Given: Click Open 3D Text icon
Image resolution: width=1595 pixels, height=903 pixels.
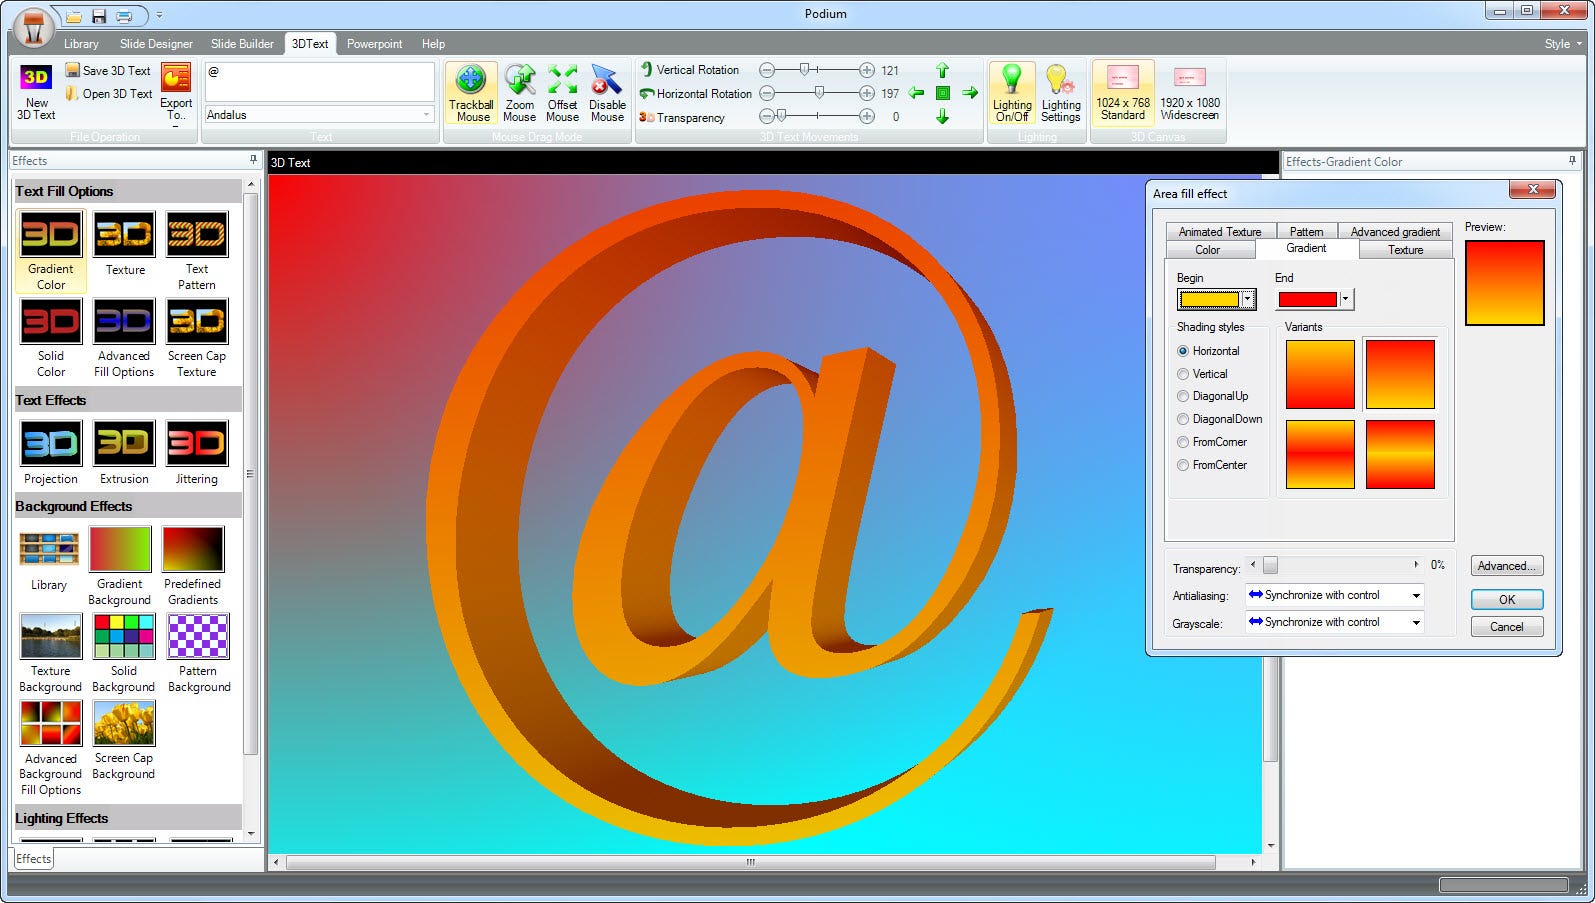Looking at the screenshot, I should [x=72, y=93].
